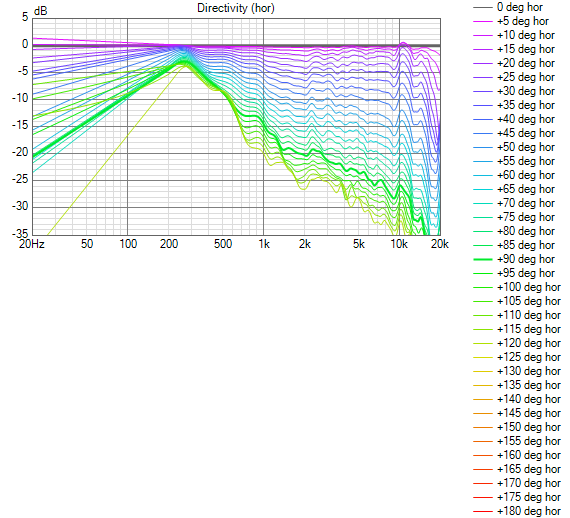570x518 pixels.
Task: Click the "+15 deg hor" legend label
Action: point(526,49)
